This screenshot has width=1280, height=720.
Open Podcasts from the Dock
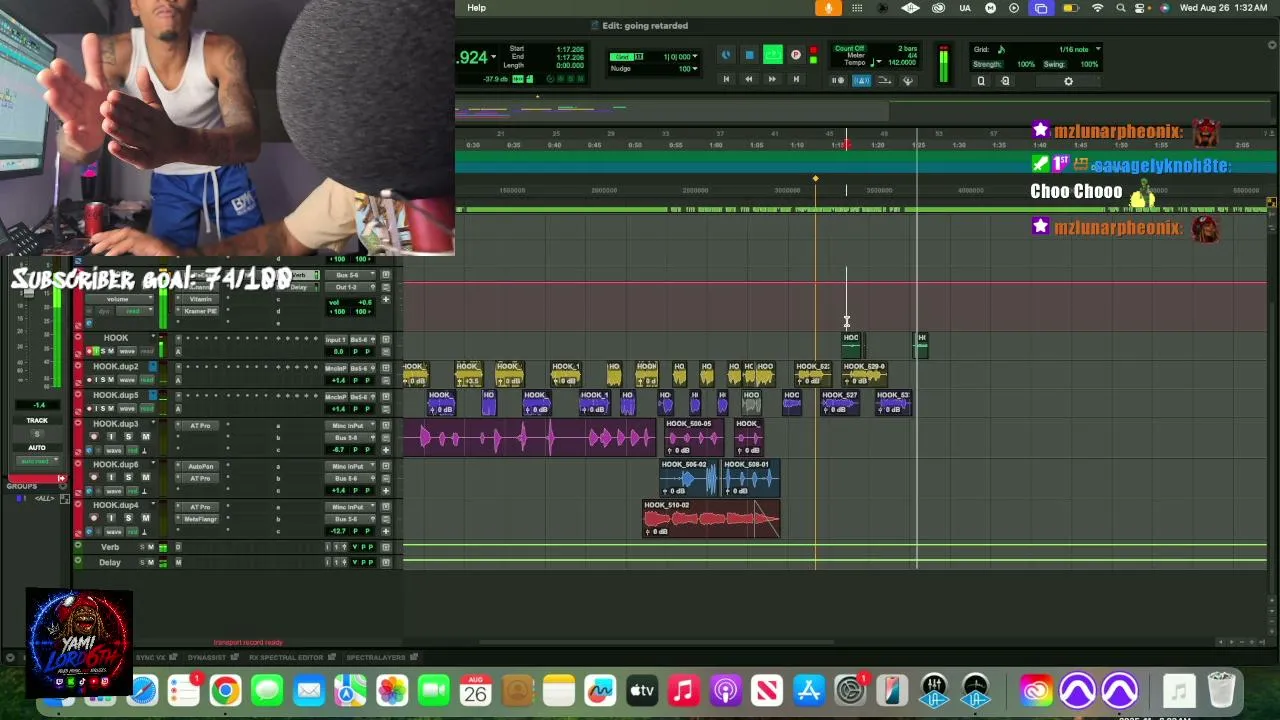725,690
